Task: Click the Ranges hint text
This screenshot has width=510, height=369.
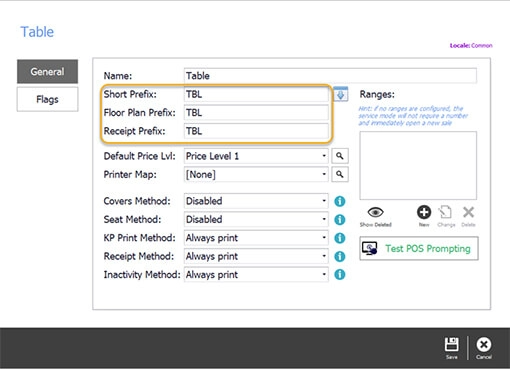Action: coord(413,116)
